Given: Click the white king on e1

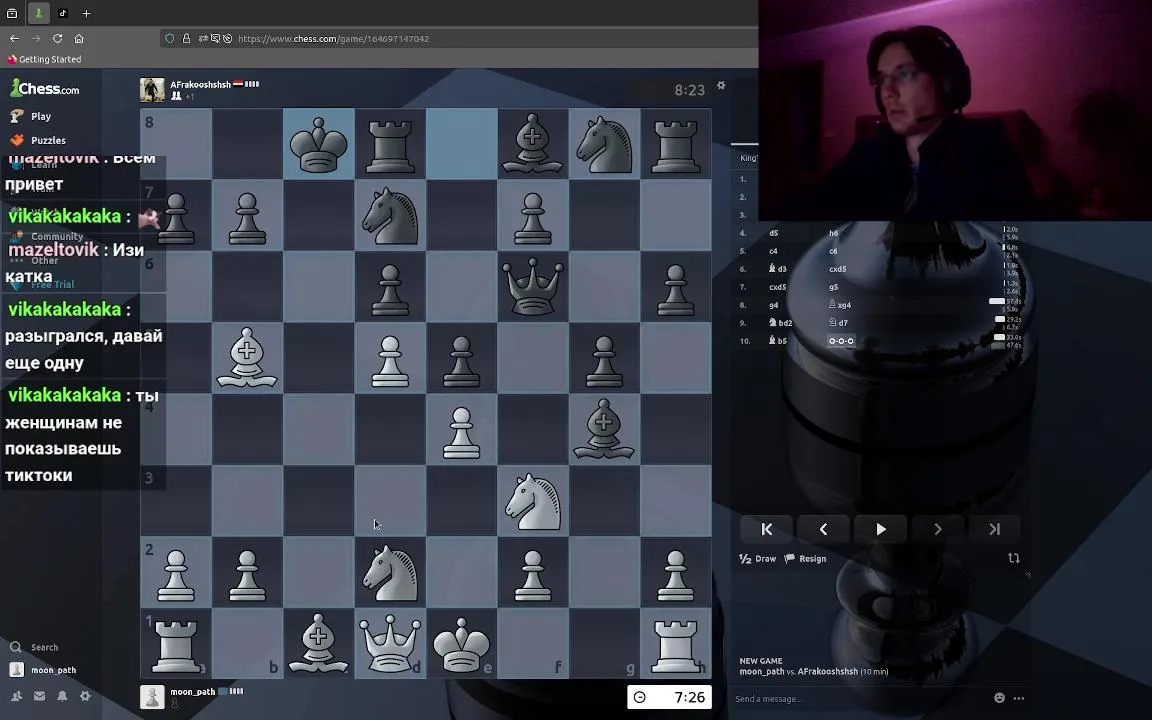Looking at the screenshot, I should tap(461, 644).
